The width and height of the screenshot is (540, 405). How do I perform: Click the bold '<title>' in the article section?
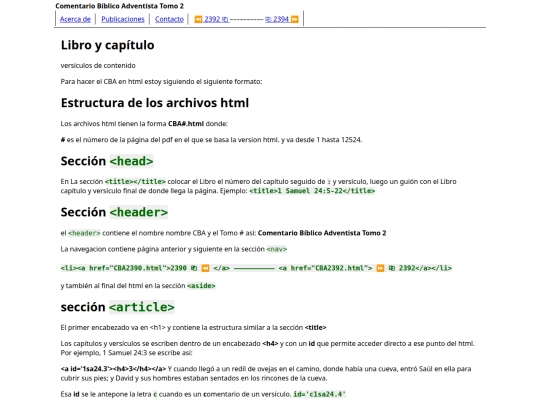pos(315,328)
